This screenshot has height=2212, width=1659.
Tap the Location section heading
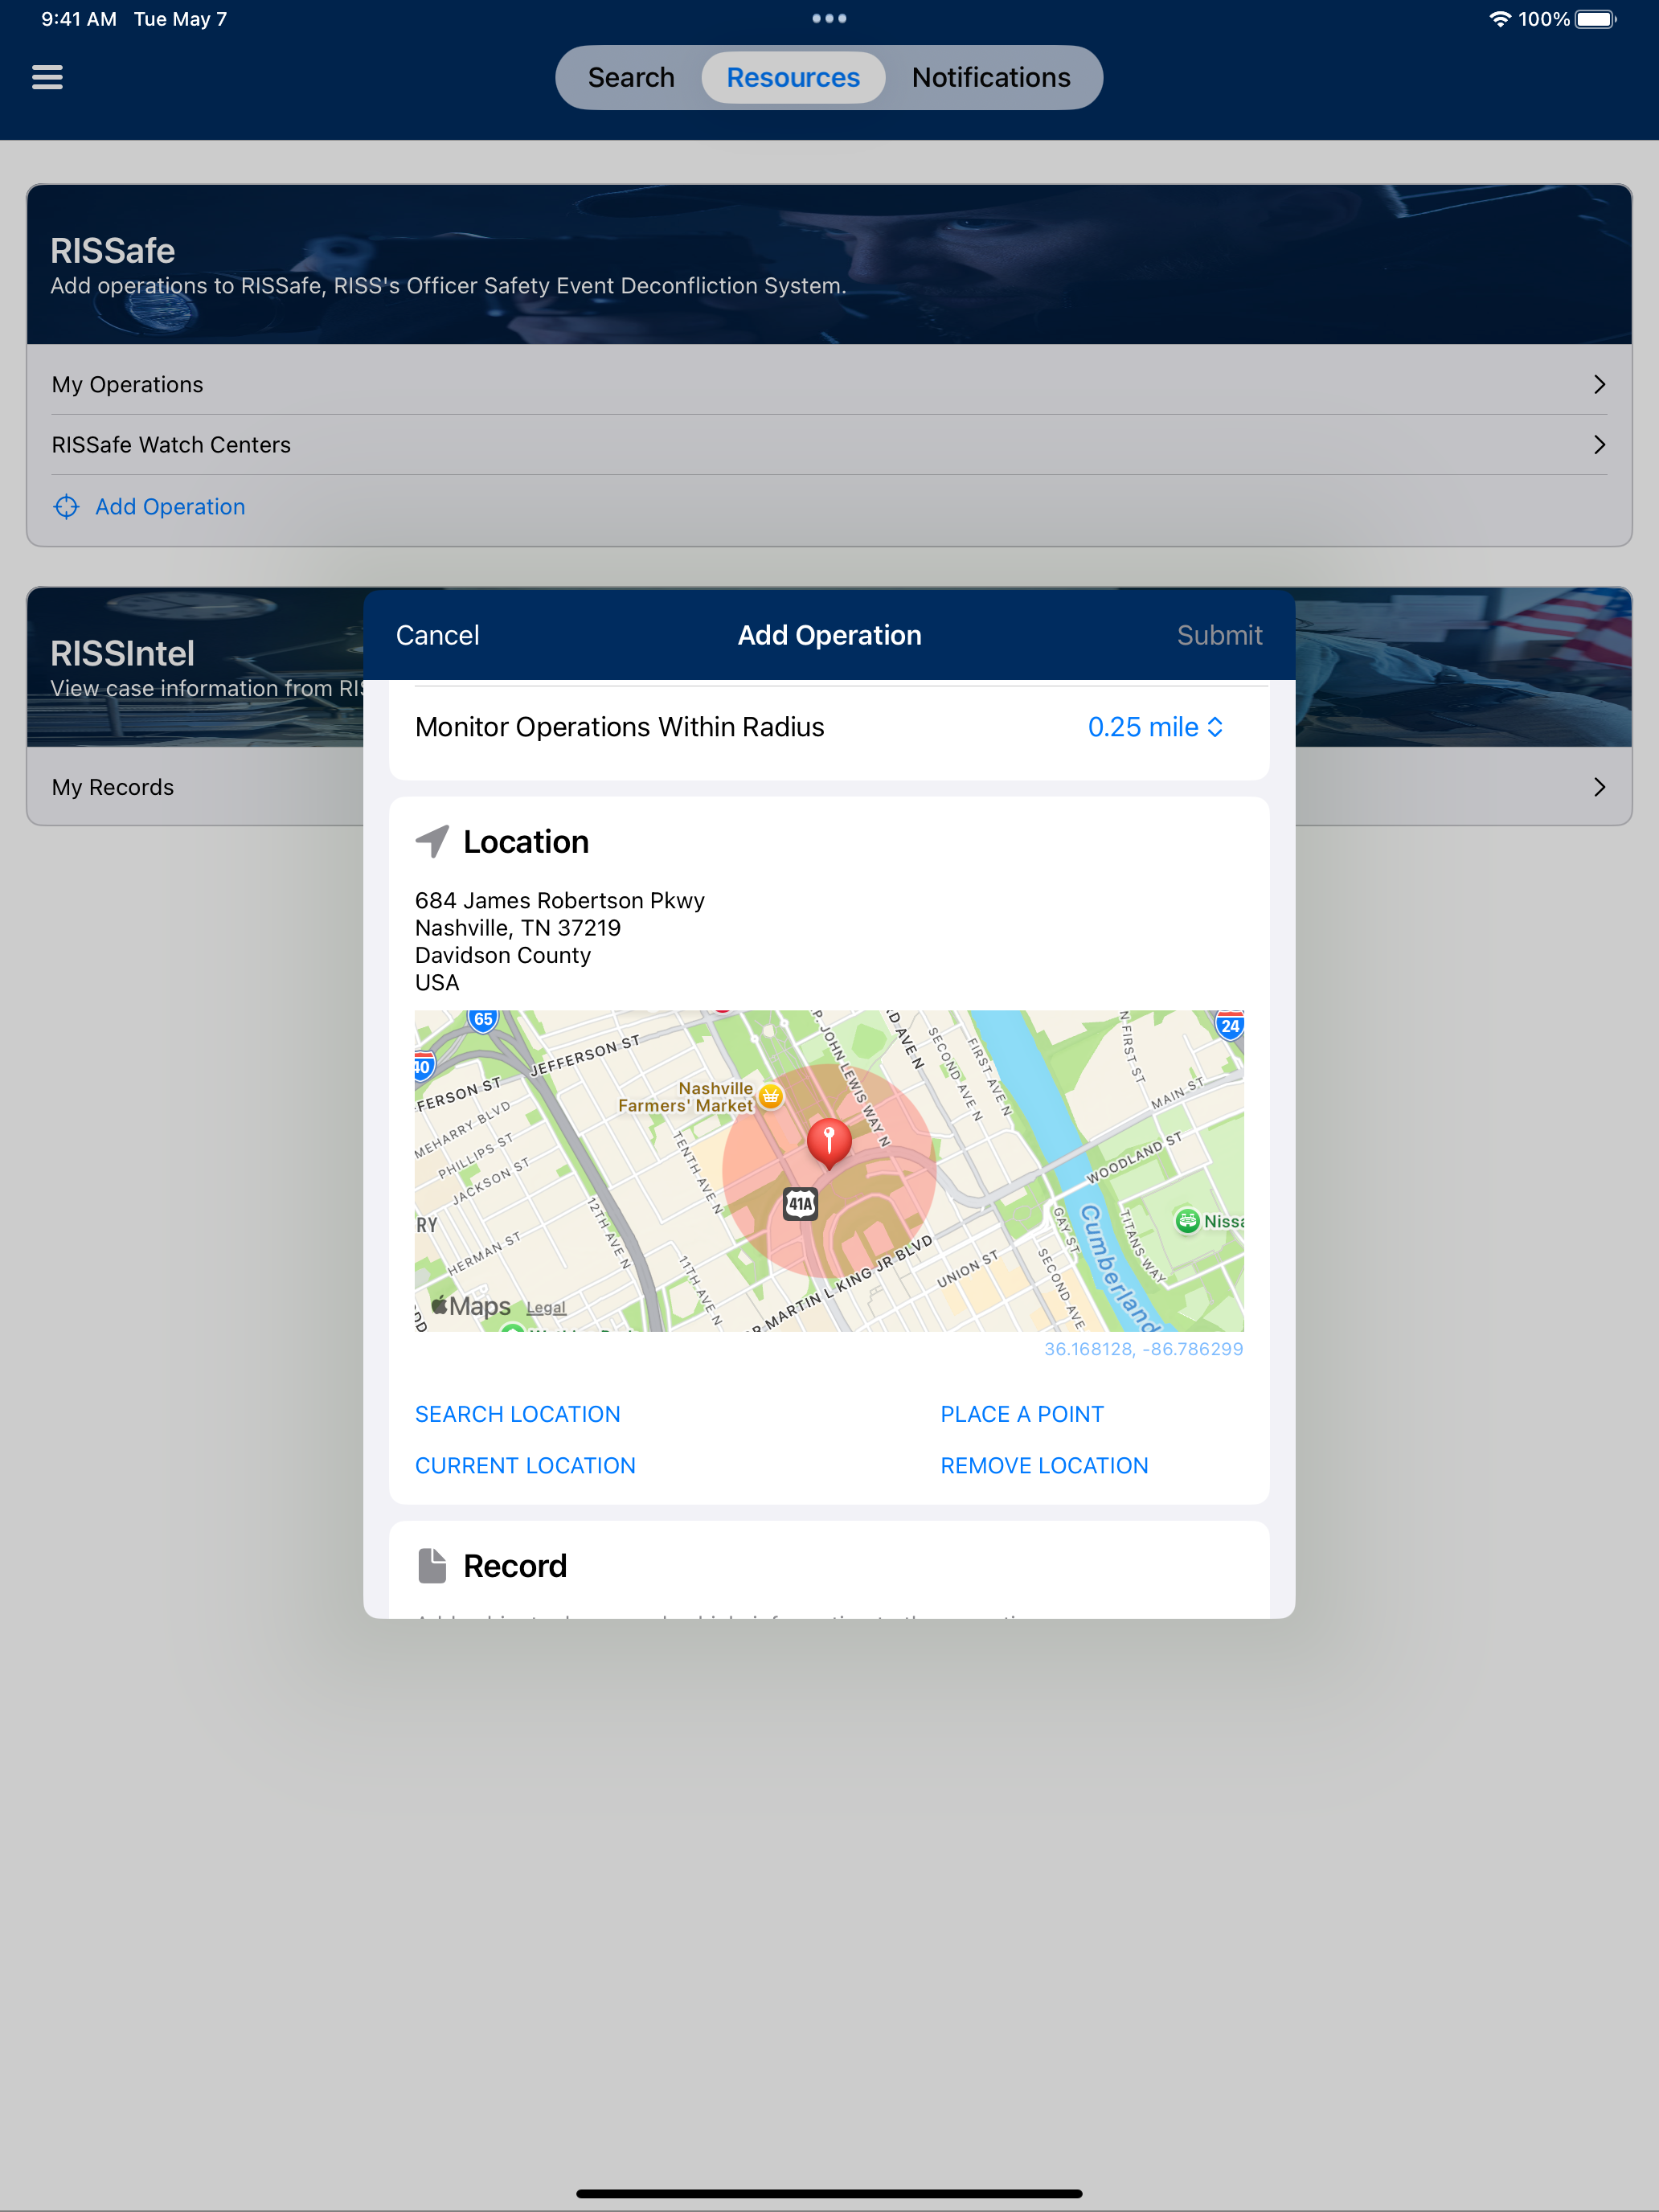click(x=526, y=842)
